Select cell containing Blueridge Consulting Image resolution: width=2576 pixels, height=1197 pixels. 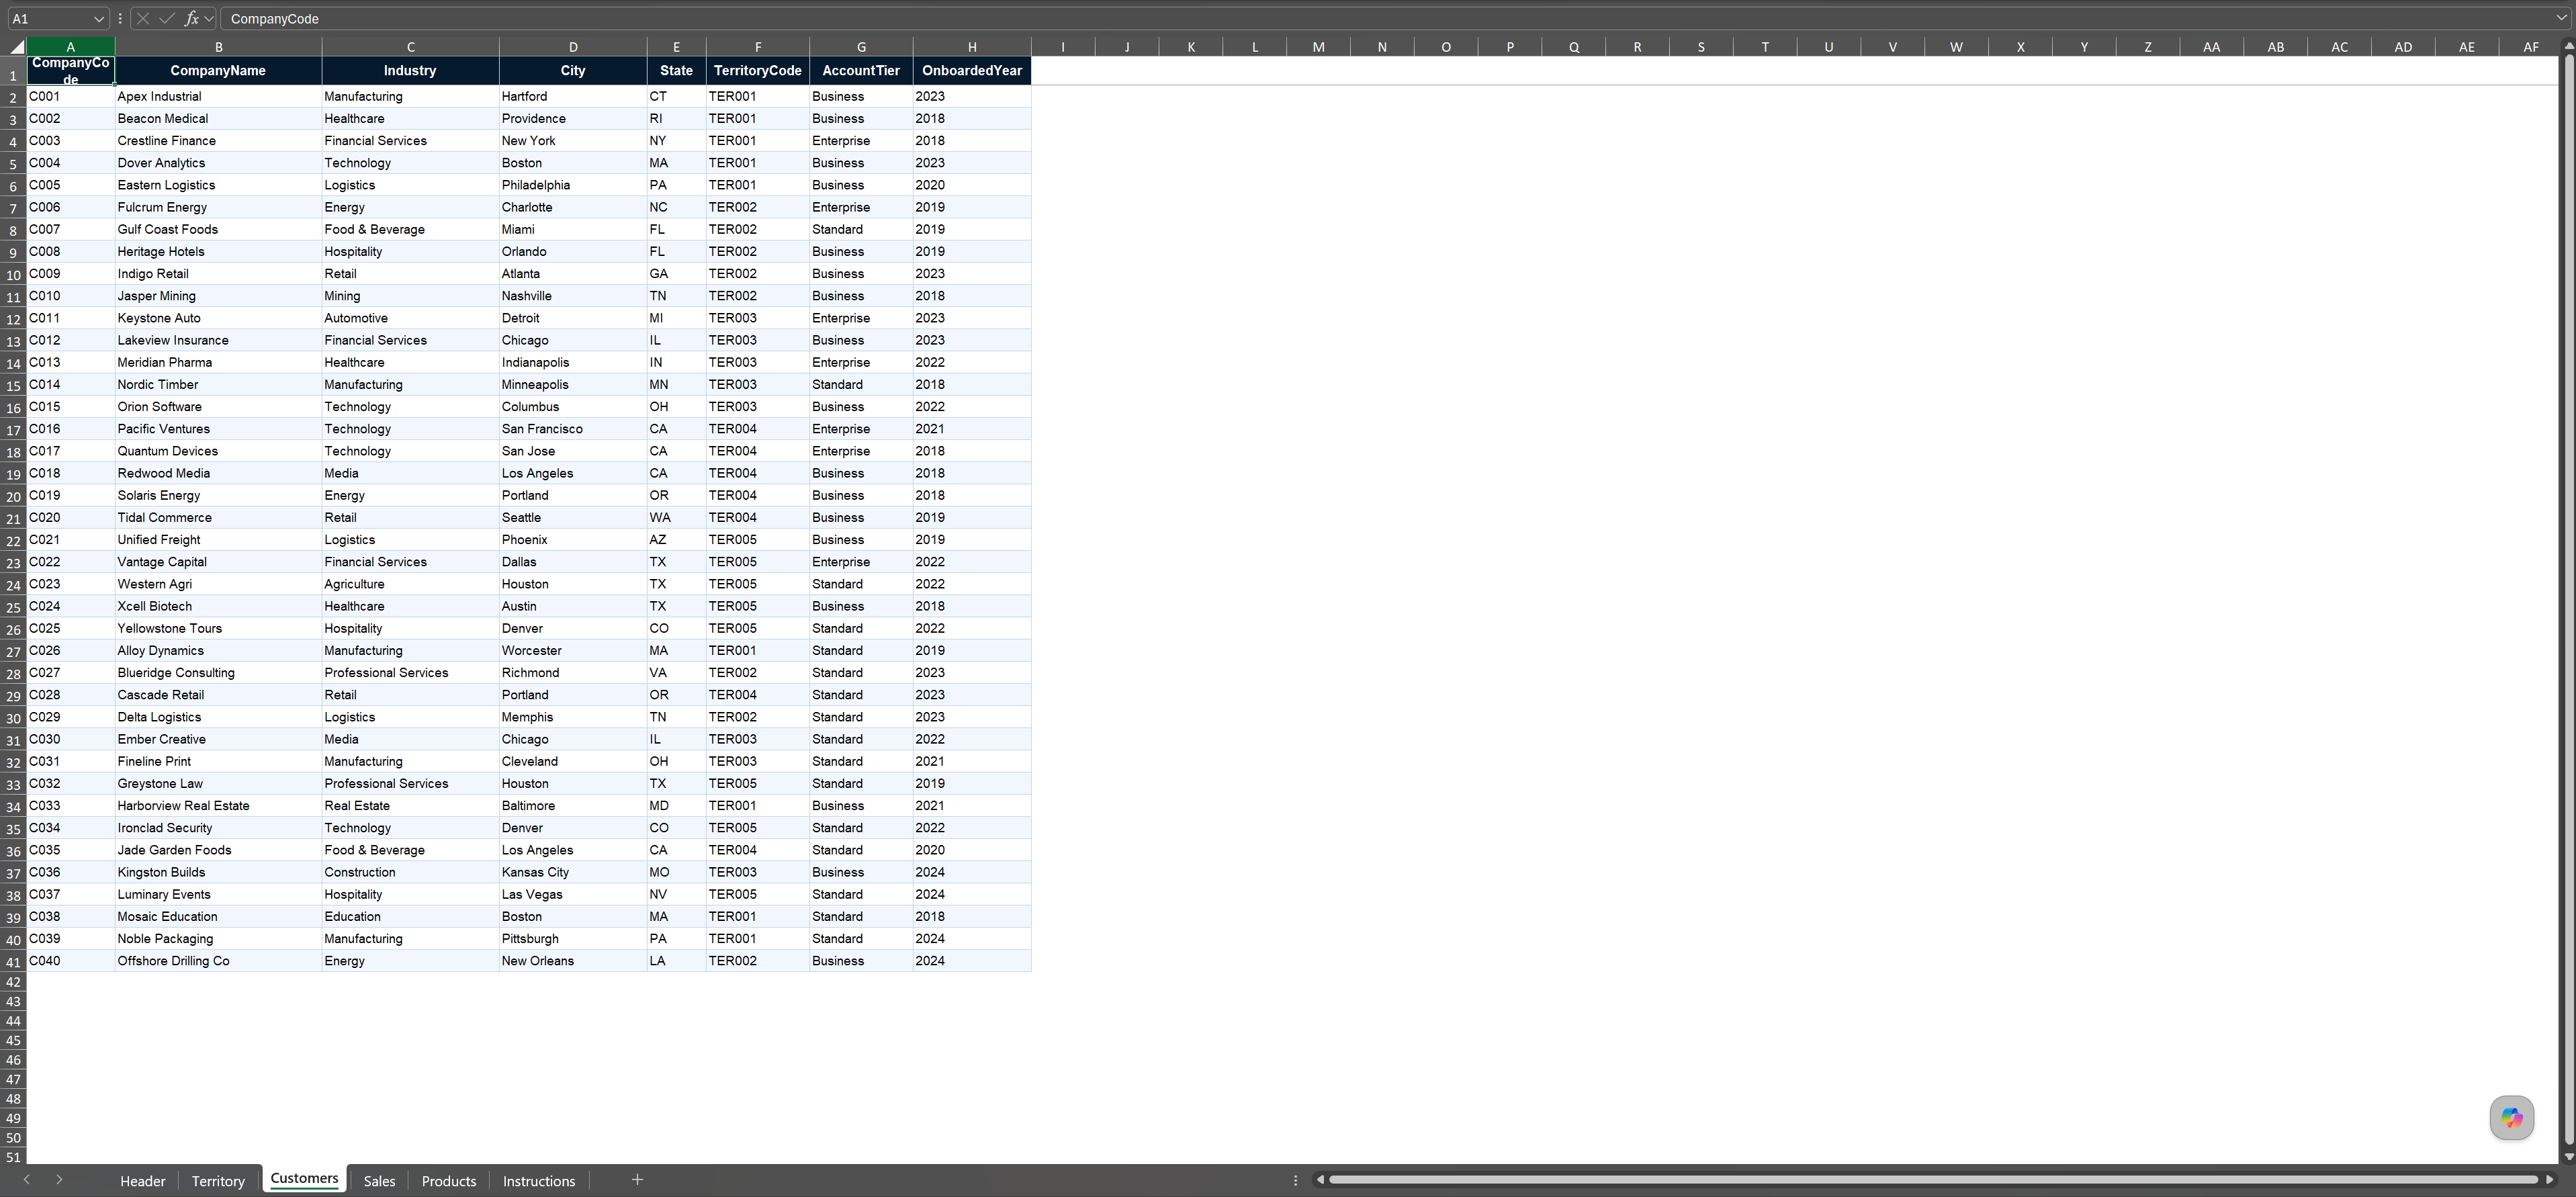tap(218, 673)
